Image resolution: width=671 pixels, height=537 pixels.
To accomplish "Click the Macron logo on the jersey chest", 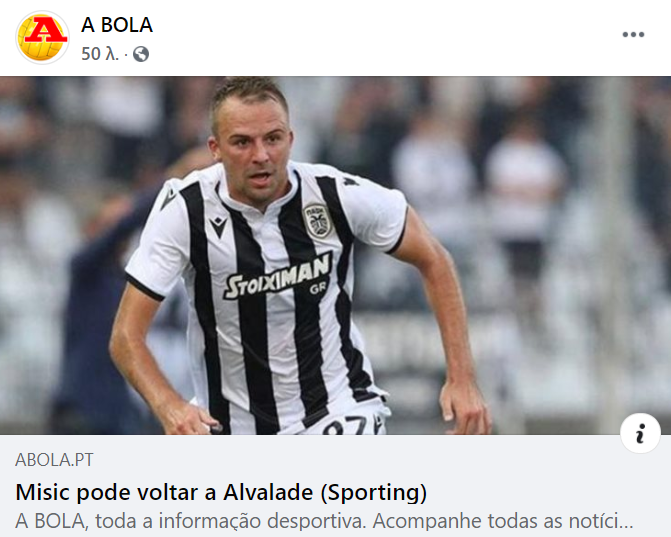I will (x=218, y=227).
